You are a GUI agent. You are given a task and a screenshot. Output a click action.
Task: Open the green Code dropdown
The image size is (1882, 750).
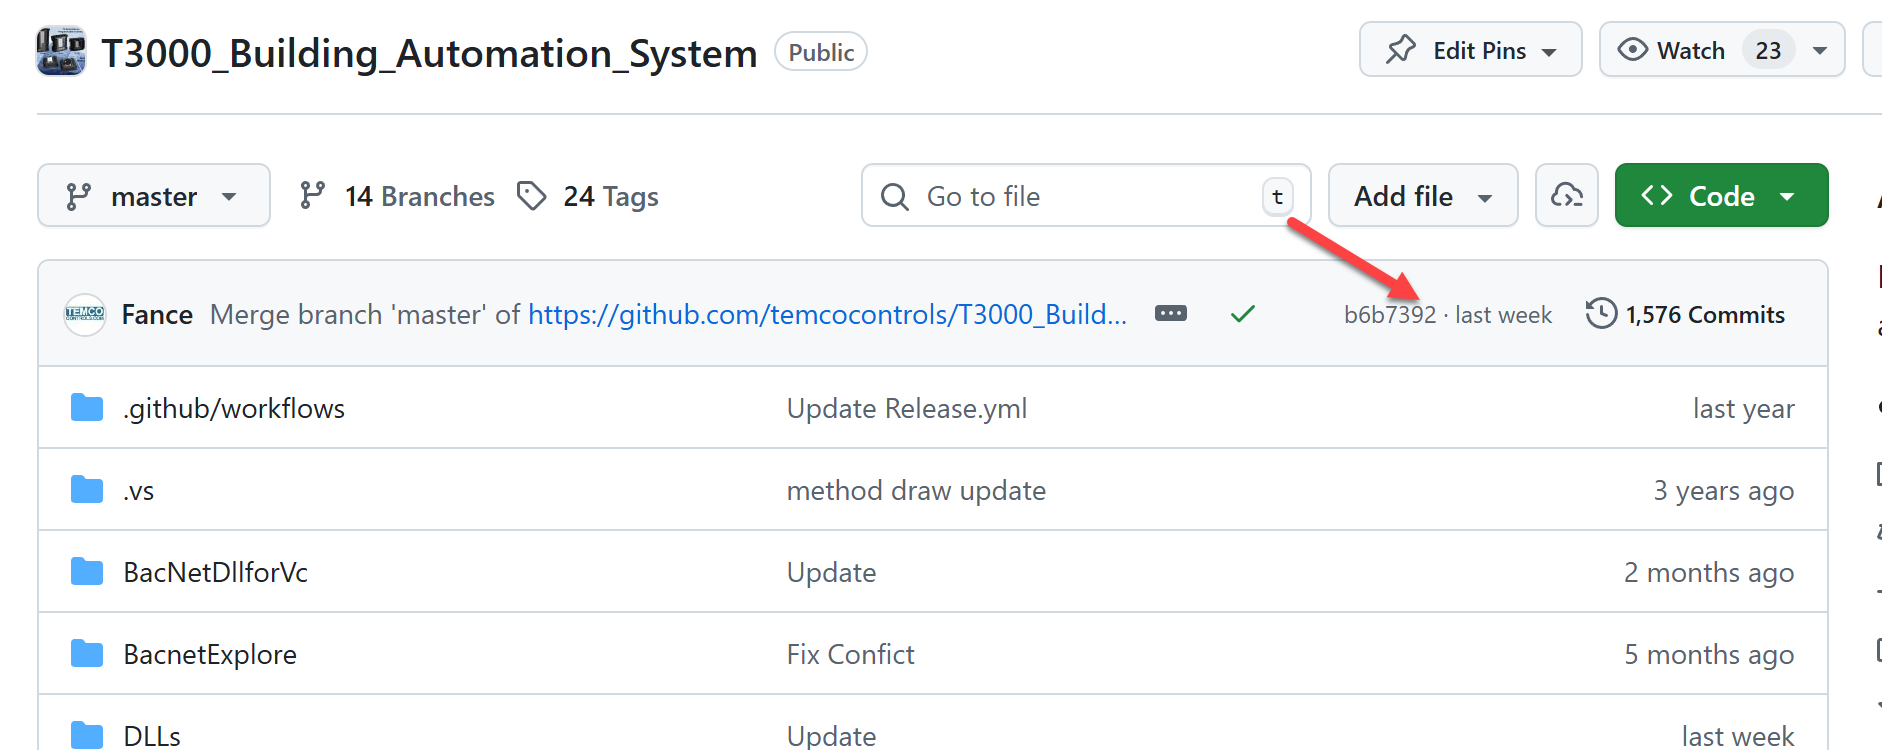(1721, 196)
